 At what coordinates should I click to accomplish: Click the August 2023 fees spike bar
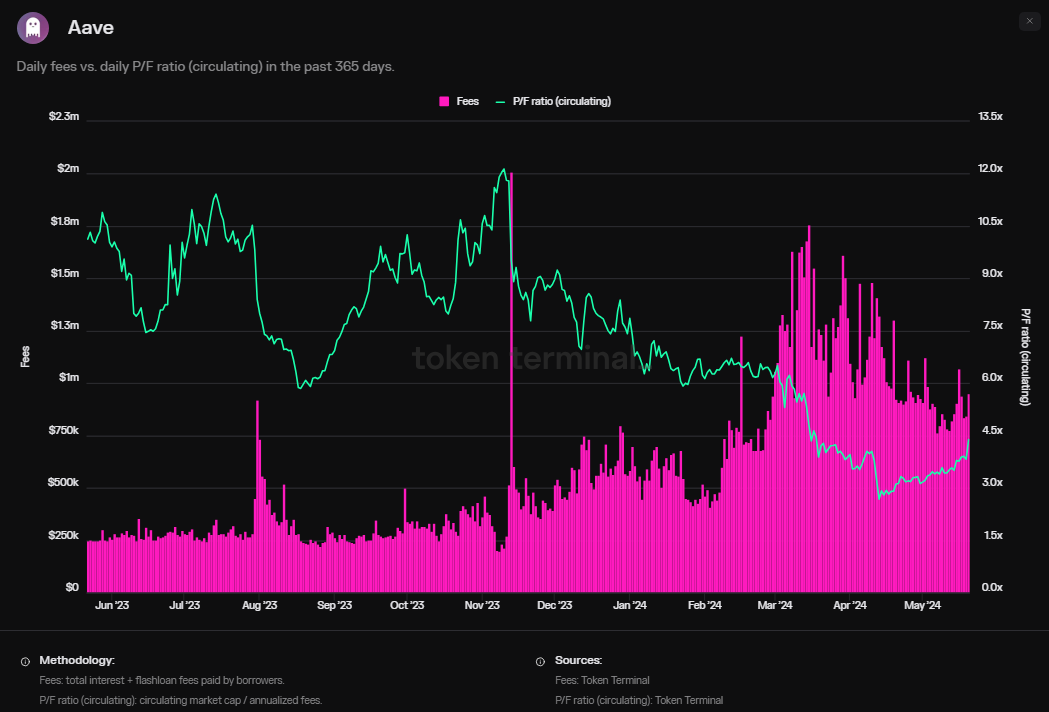click(258, 497)
